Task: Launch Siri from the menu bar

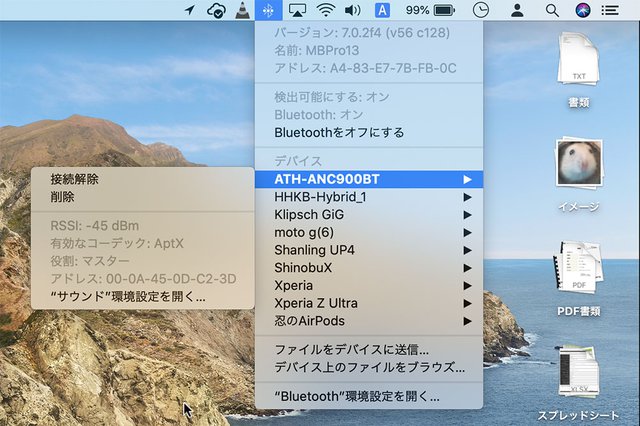Action: pos(583,11)
